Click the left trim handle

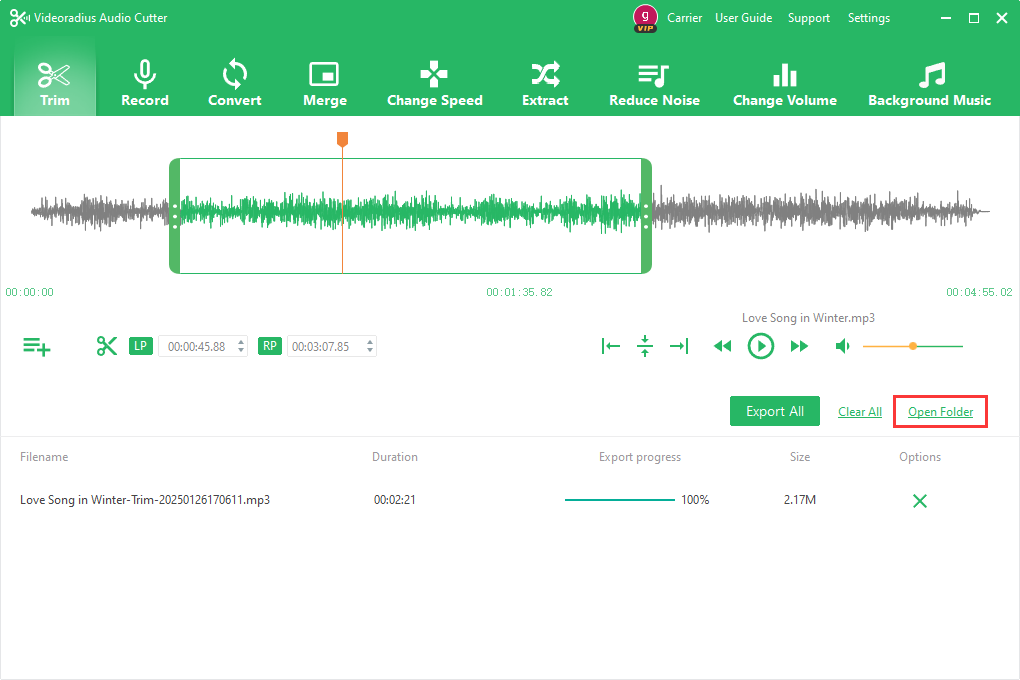tap(174, 216)
